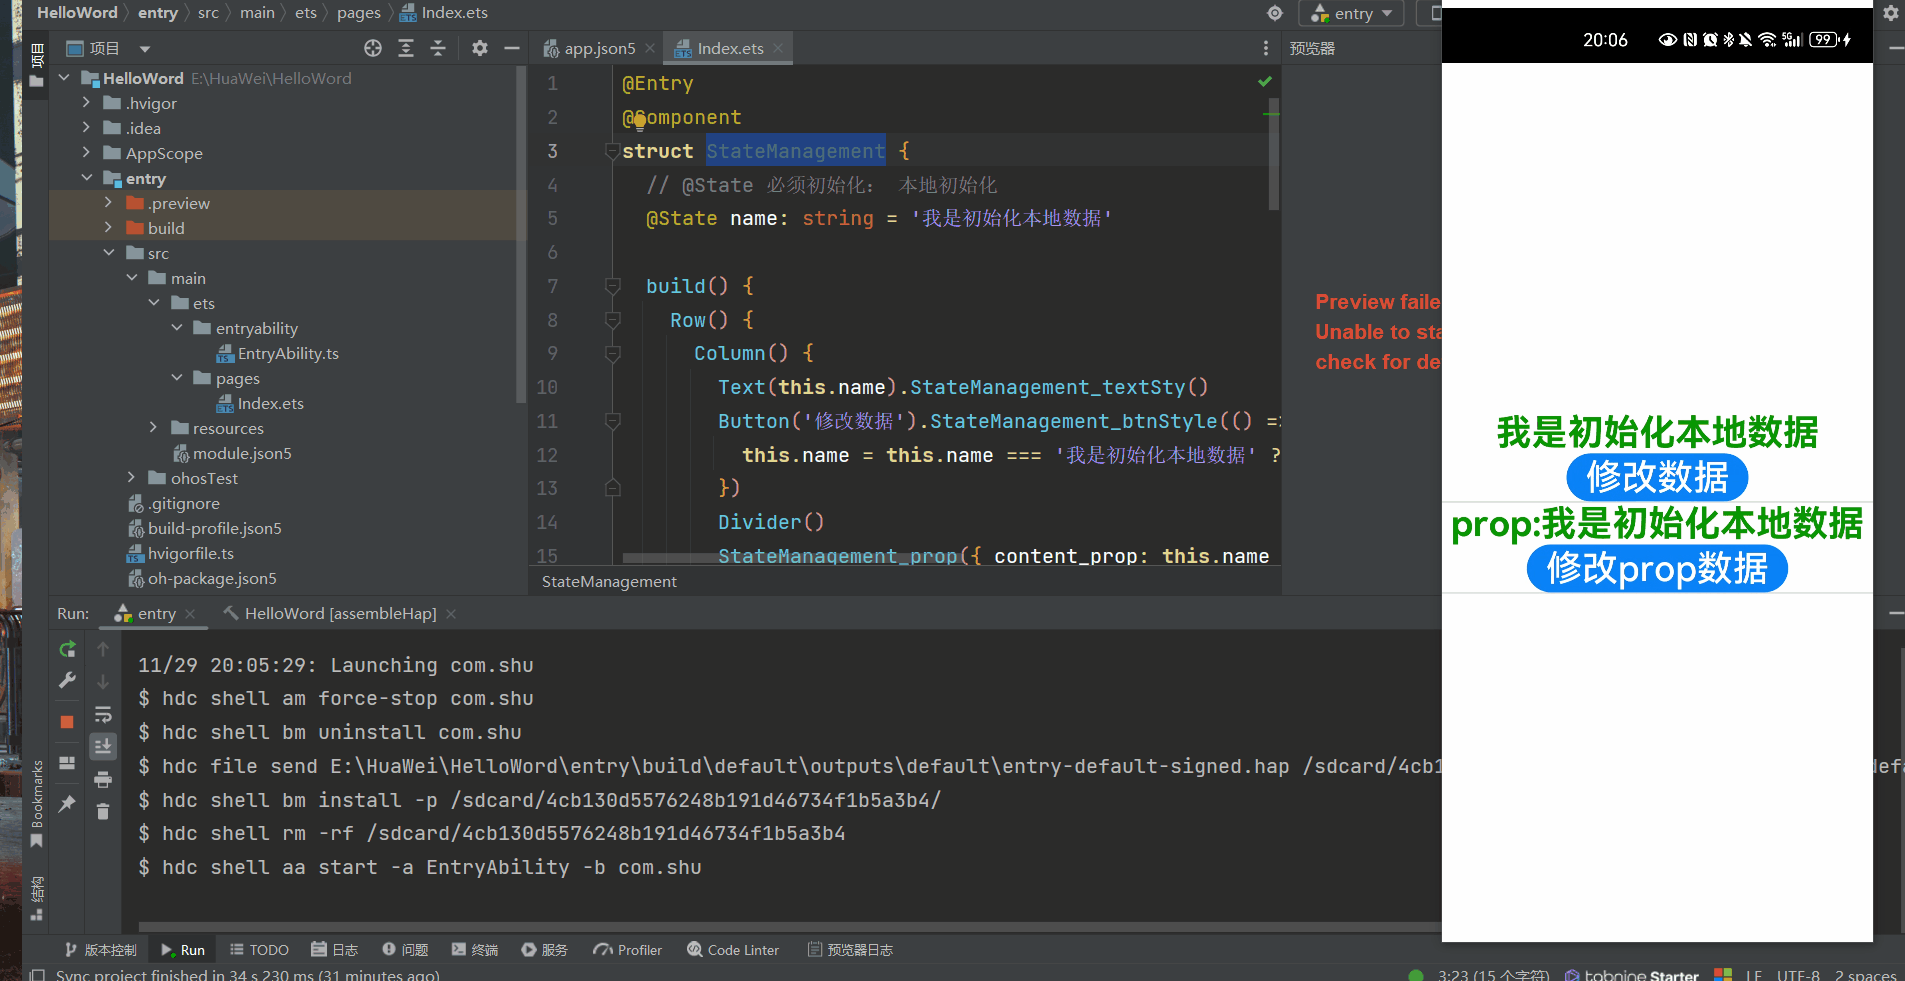Clear console with trash icon
Screen dimensions: 1905x981
coord(103,811)
